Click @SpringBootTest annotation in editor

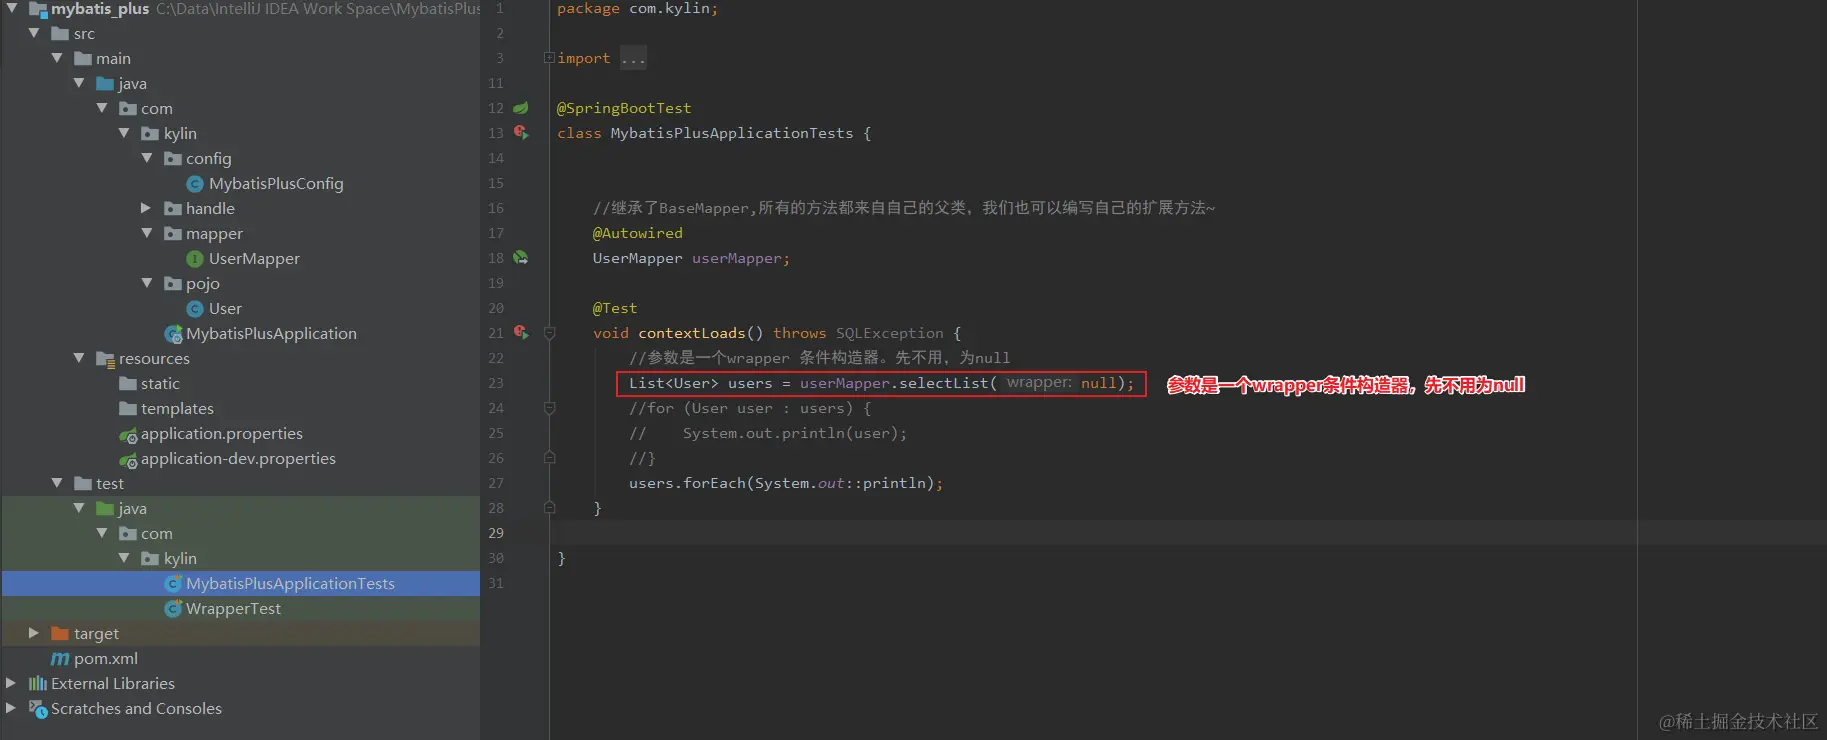point(624,108)
